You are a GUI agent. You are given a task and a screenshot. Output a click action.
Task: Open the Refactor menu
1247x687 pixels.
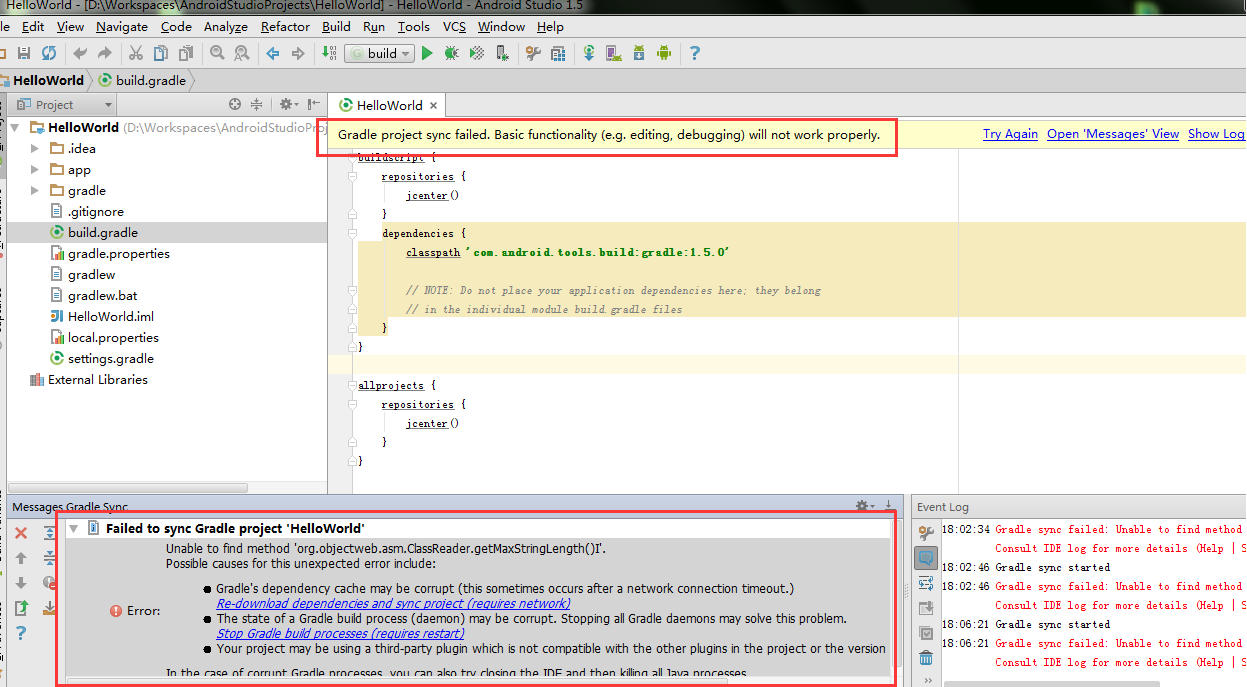[285, 27]
